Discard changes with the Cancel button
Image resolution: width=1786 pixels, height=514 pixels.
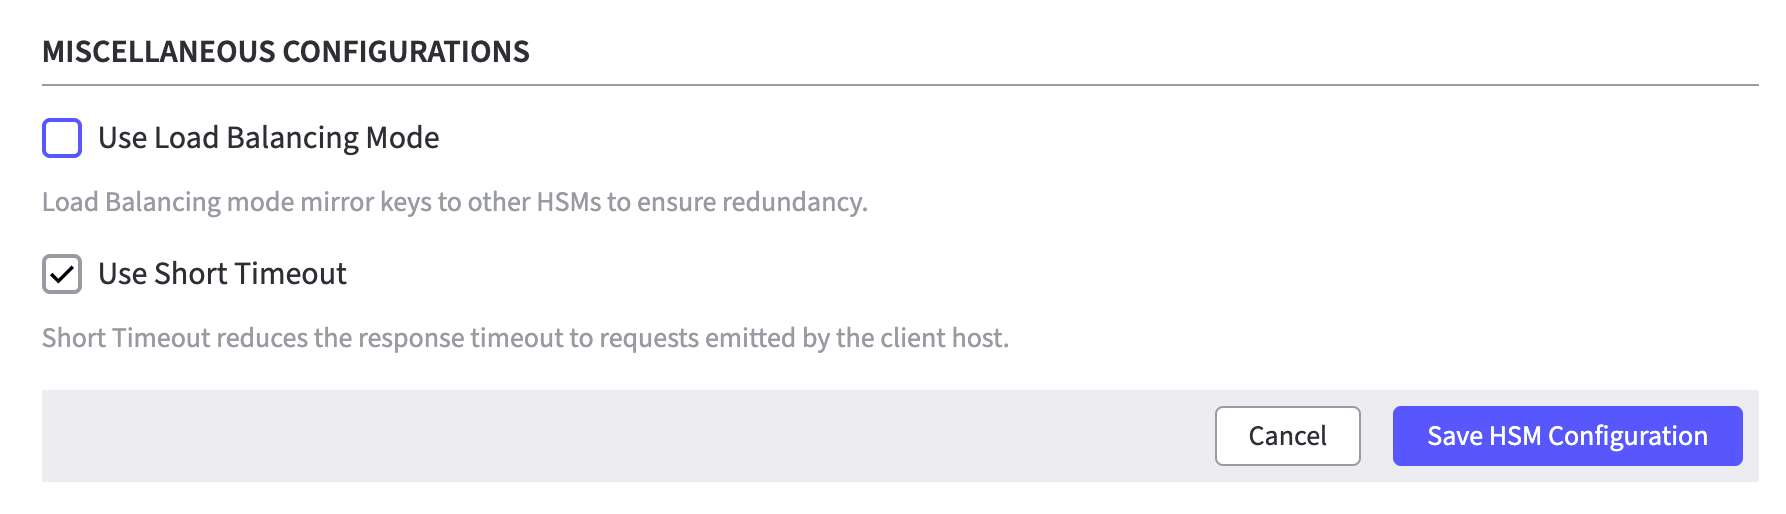pos(1287,436)
